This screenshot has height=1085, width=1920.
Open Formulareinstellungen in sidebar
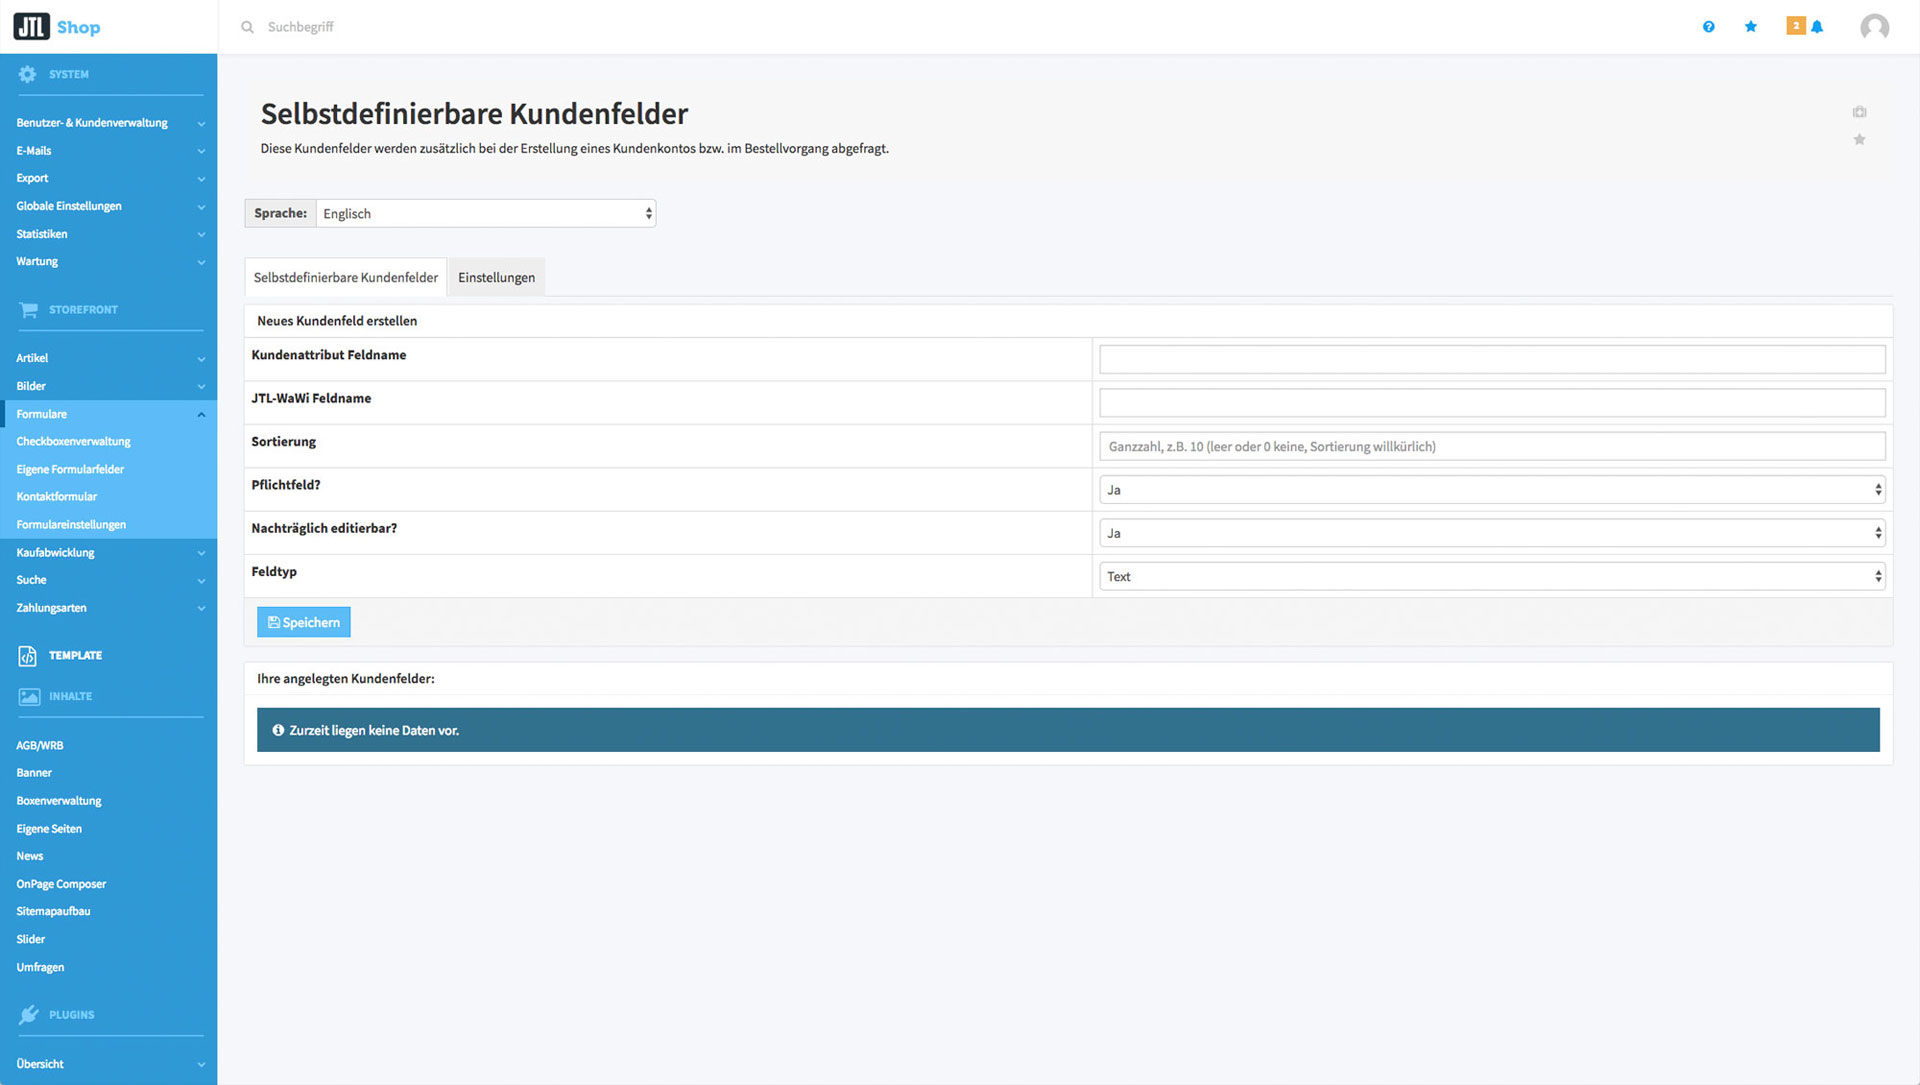pos(71,525)
